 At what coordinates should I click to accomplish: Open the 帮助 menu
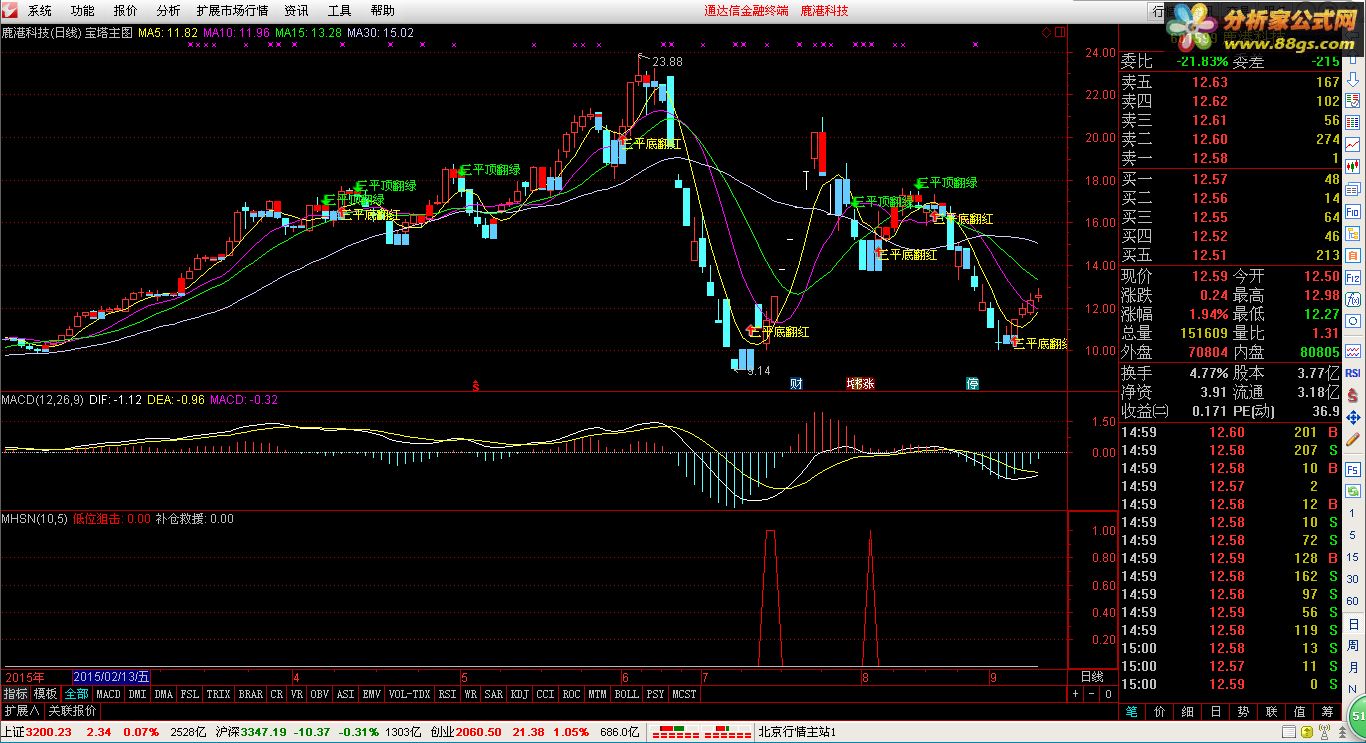pyautogui.click(x=382, y=11)
